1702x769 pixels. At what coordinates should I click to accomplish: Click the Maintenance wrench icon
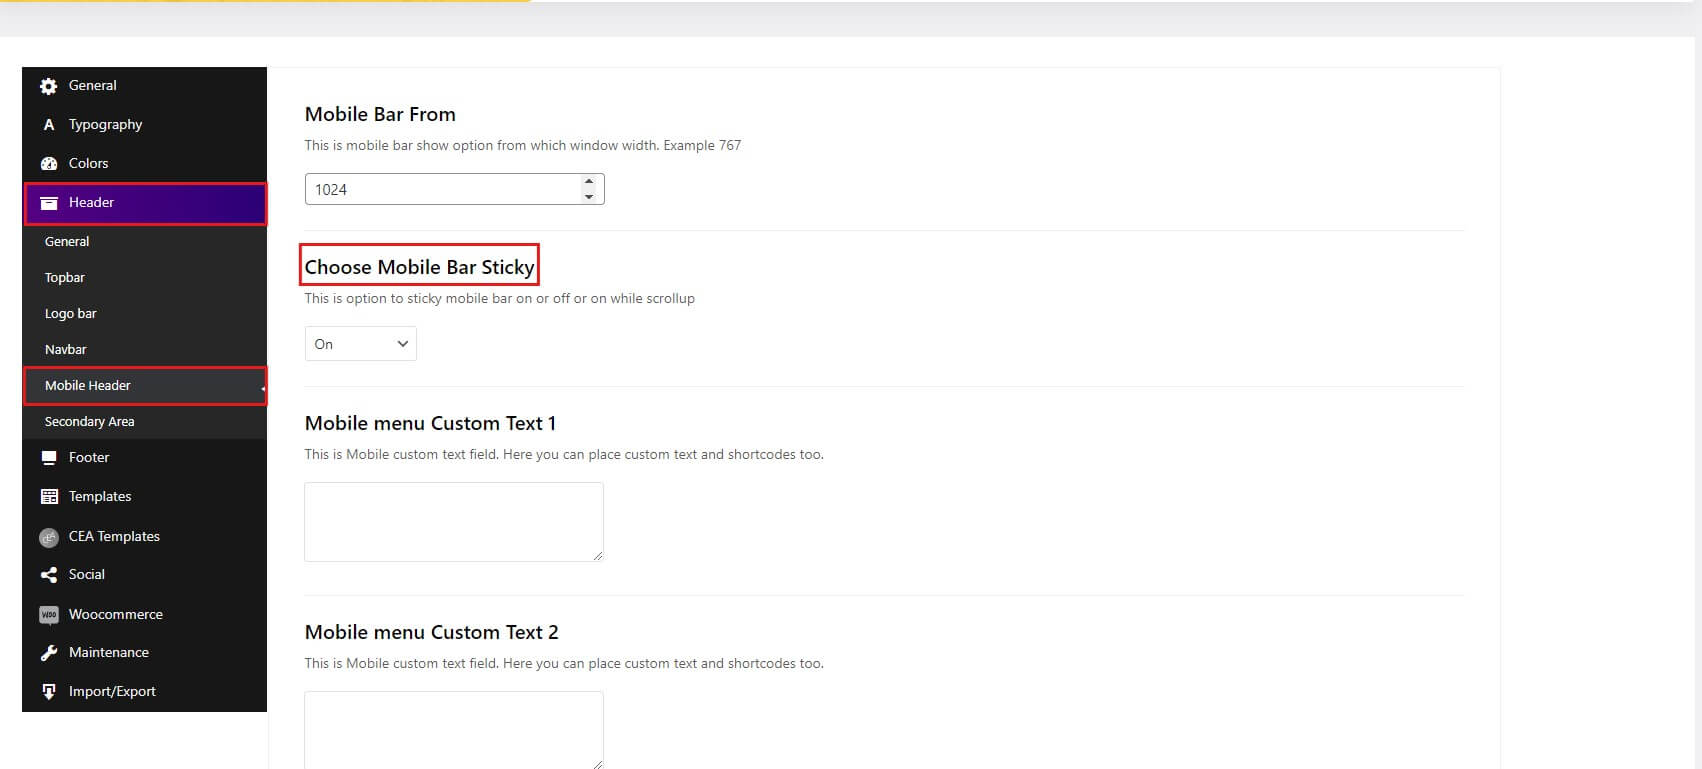[48, 653]
